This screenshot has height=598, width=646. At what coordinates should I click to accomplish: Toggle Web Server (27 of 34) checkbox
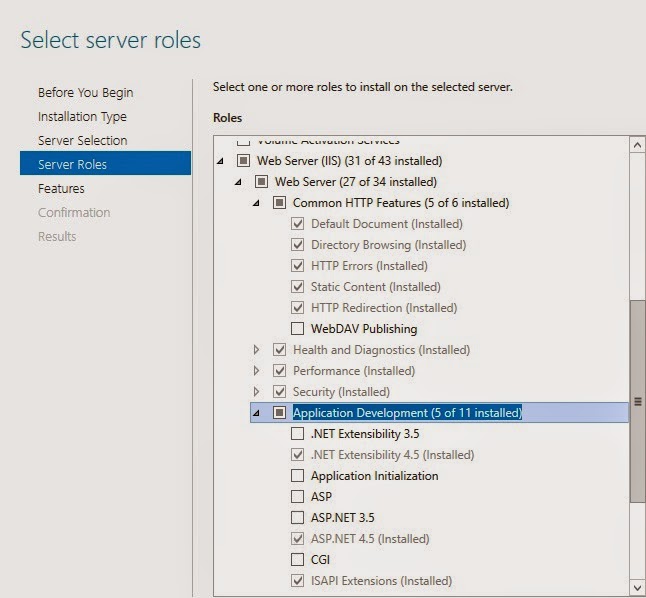click(x=262, y=182)
